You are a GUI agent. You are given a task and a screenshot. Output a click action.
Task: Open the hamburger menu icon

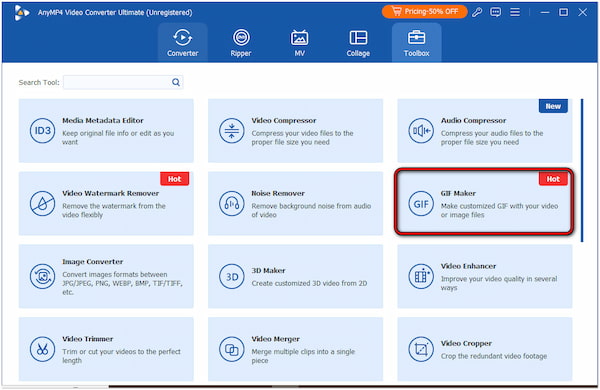point(515,12)
